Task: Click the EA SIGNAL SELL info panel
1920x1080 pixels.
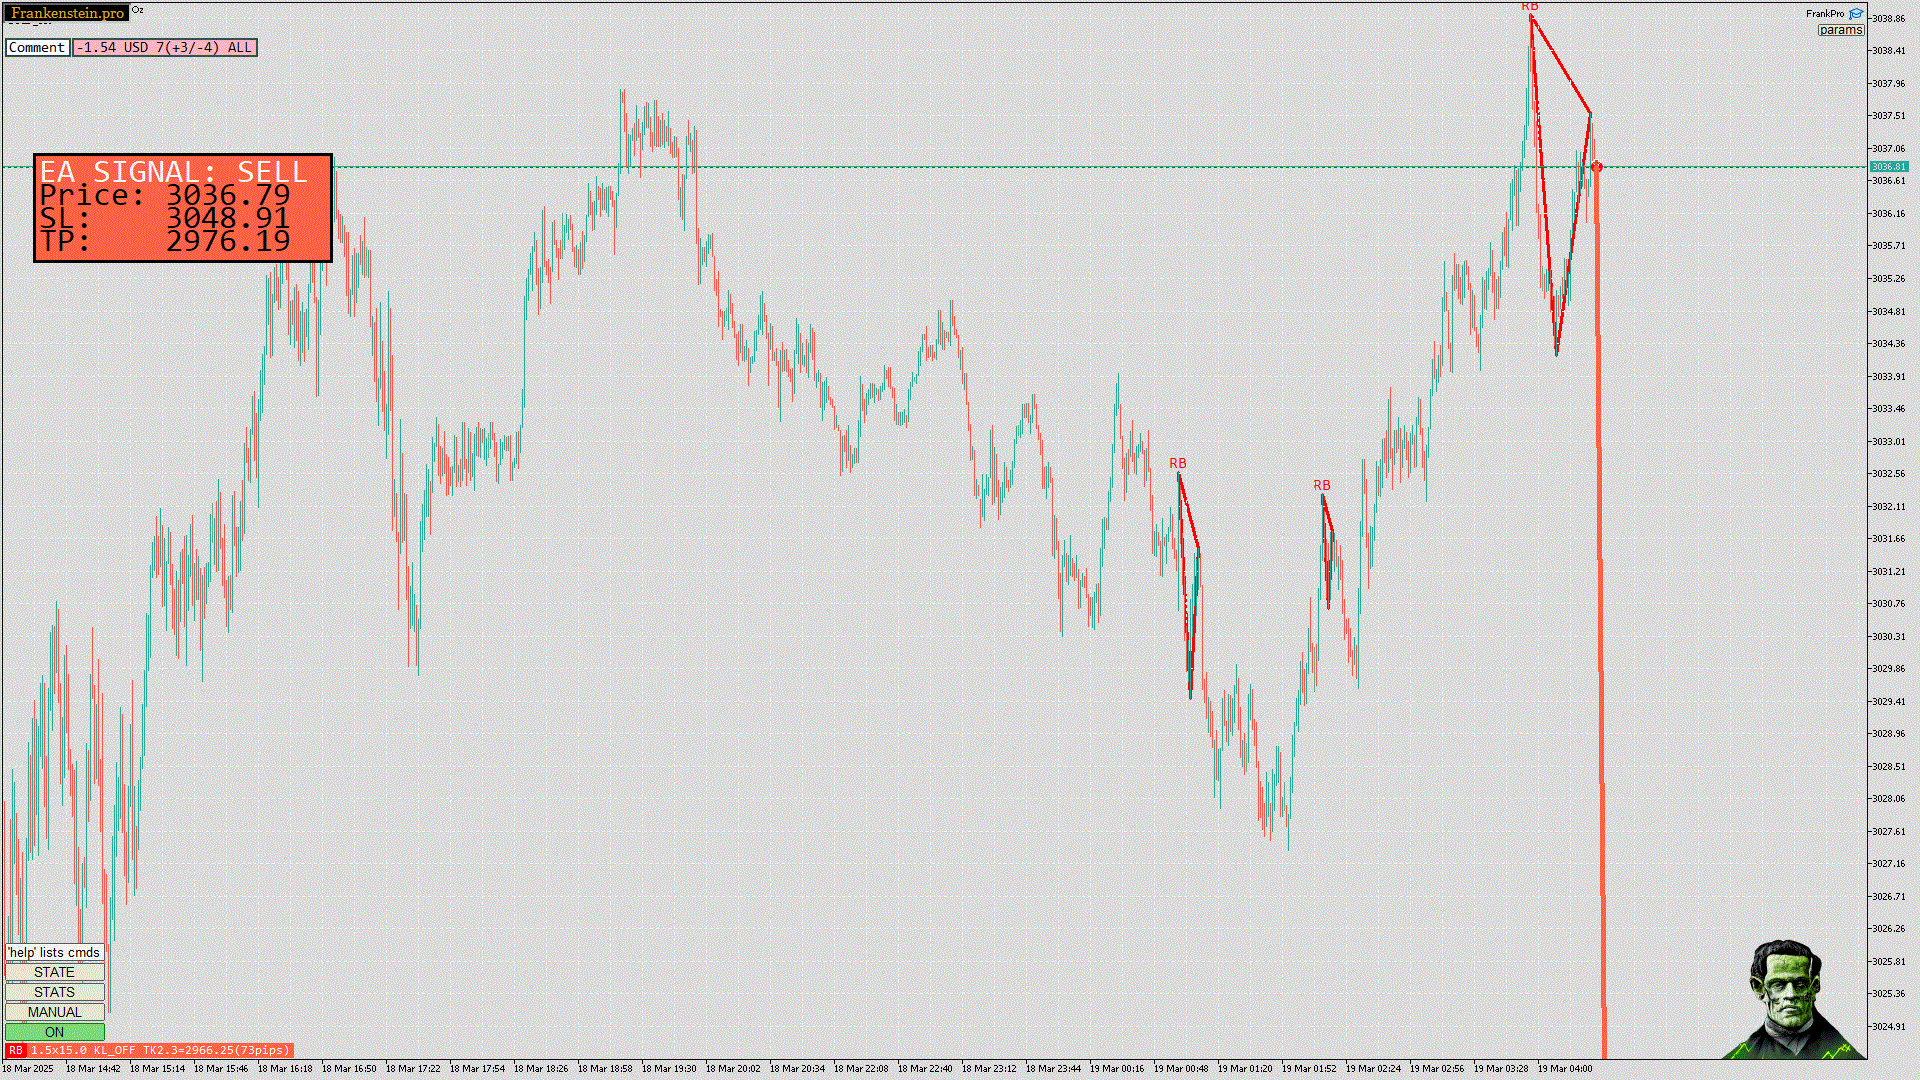Action: tap(182, 208)
